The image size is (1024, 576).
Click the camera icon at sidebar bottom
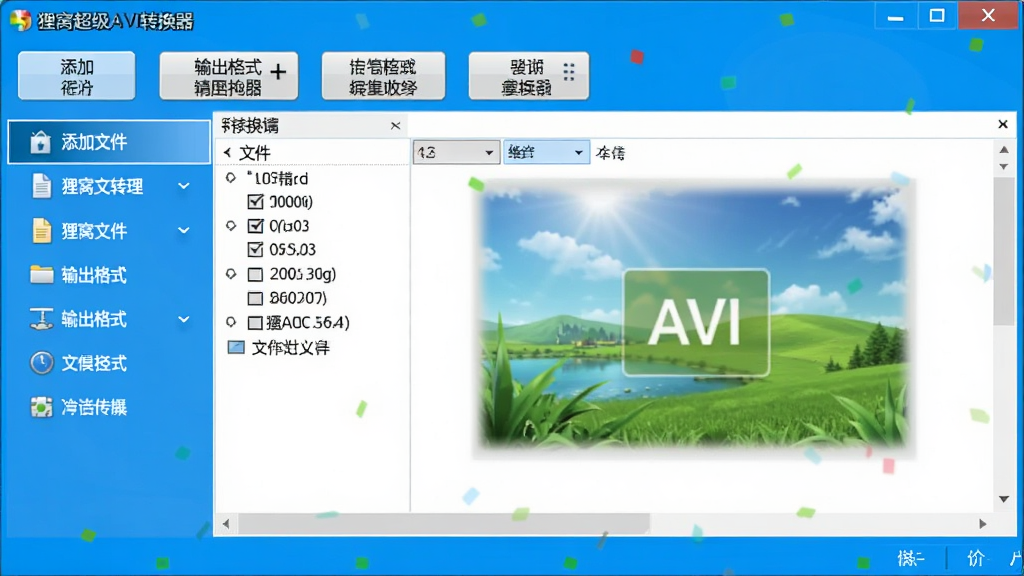coord(41,407)
